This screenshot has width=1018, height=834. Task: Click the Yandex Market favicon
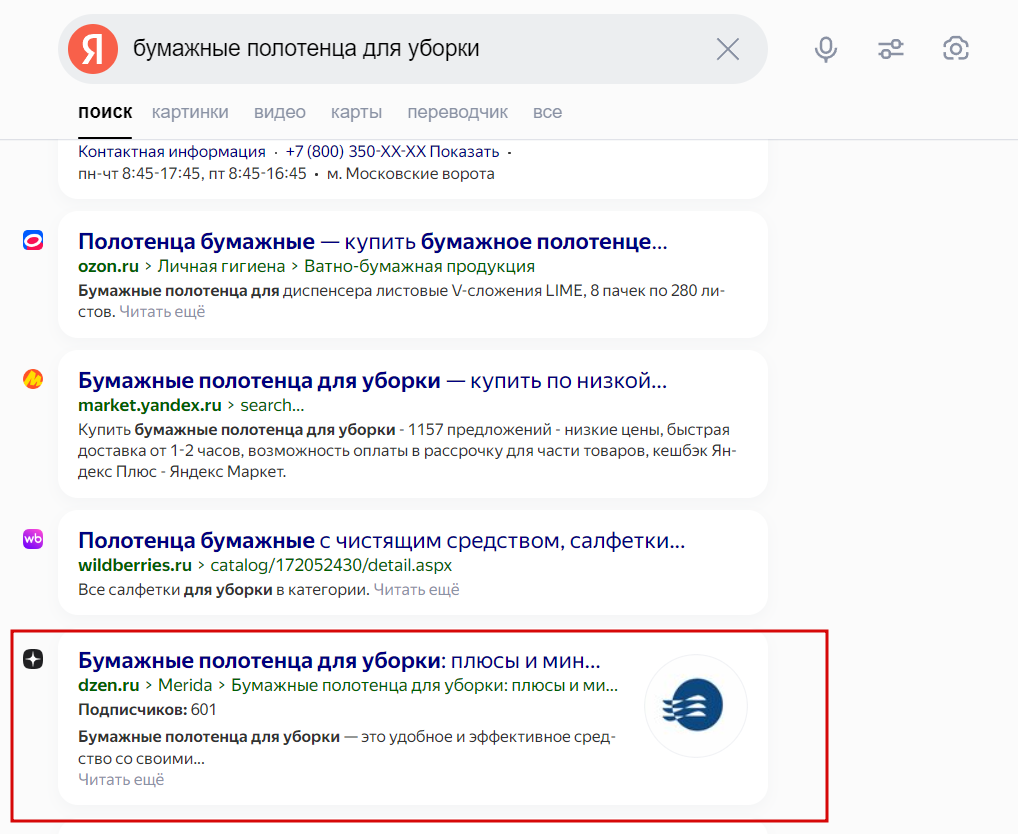coord(33,378)
